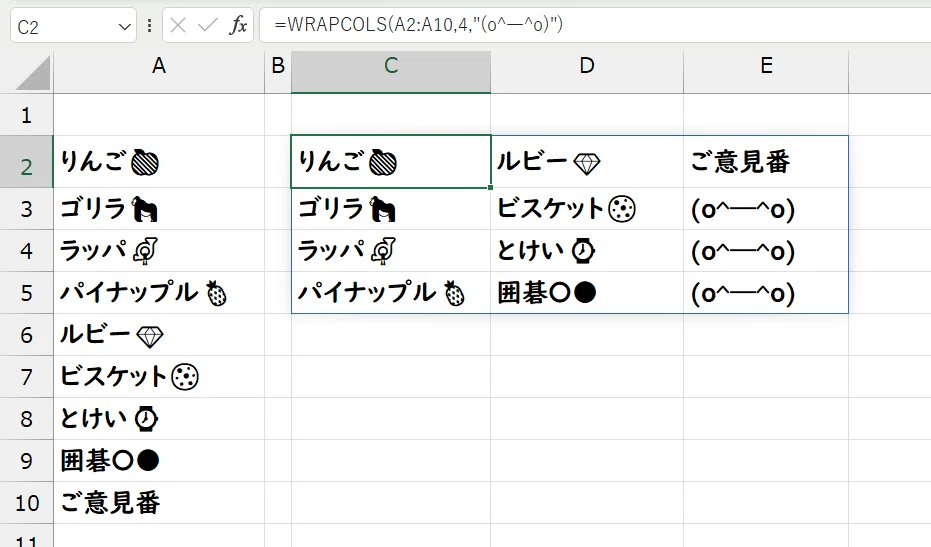Click cell A2 containing りんご
The height and width of the screenshot is (547, 931).
pos(159,162)
